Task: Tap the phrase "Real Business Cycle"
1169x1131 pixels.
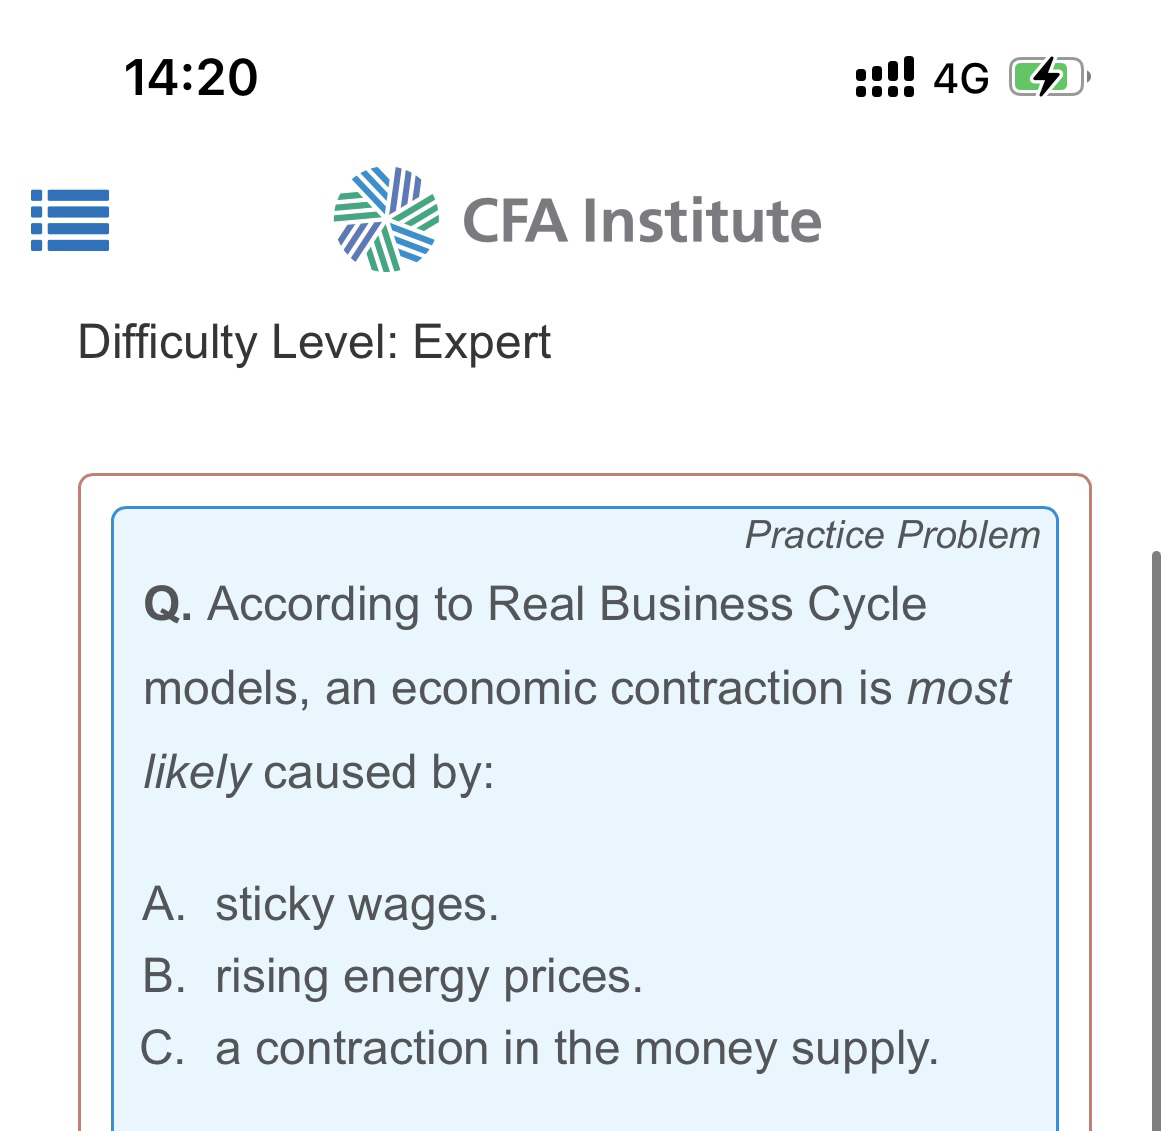Action: coord(706,605)
